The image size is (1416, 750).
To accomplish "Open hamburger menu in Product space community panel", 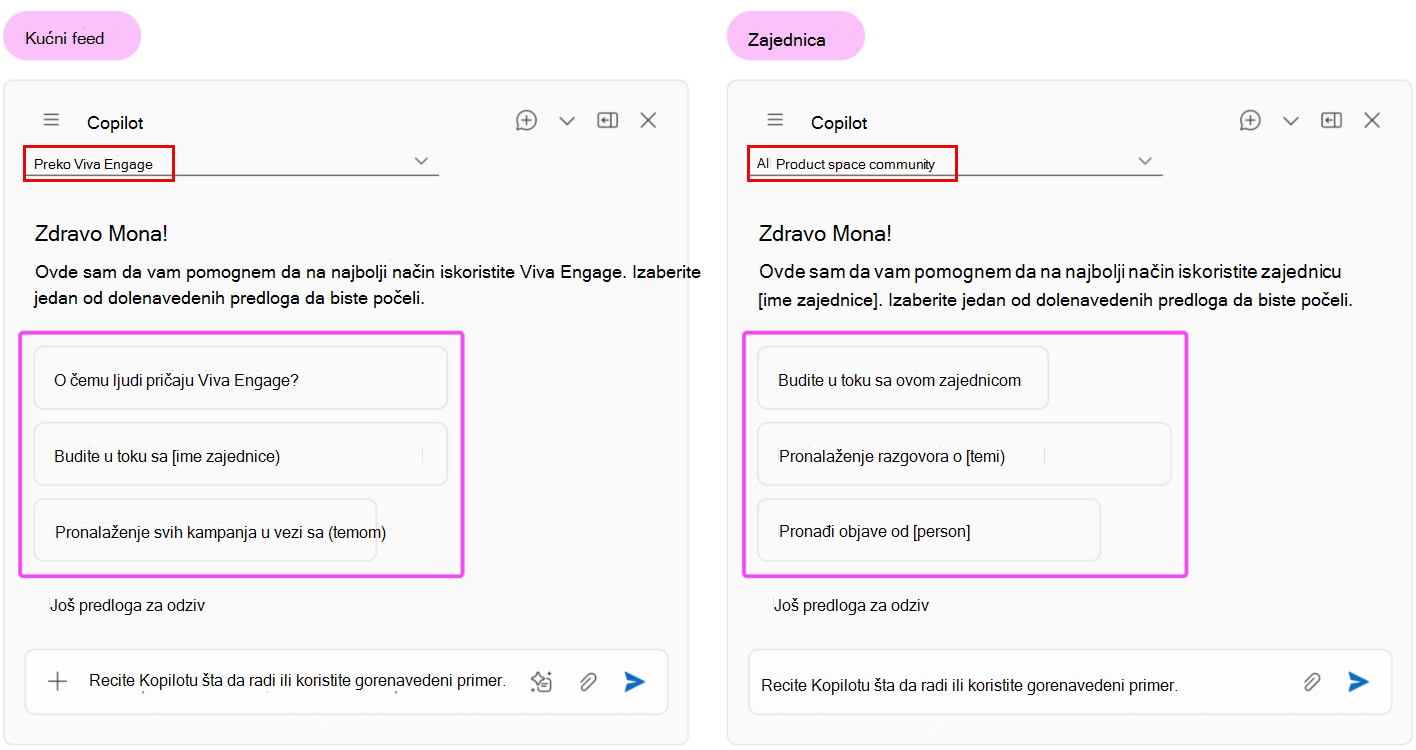I will click(x=775, y=120).
